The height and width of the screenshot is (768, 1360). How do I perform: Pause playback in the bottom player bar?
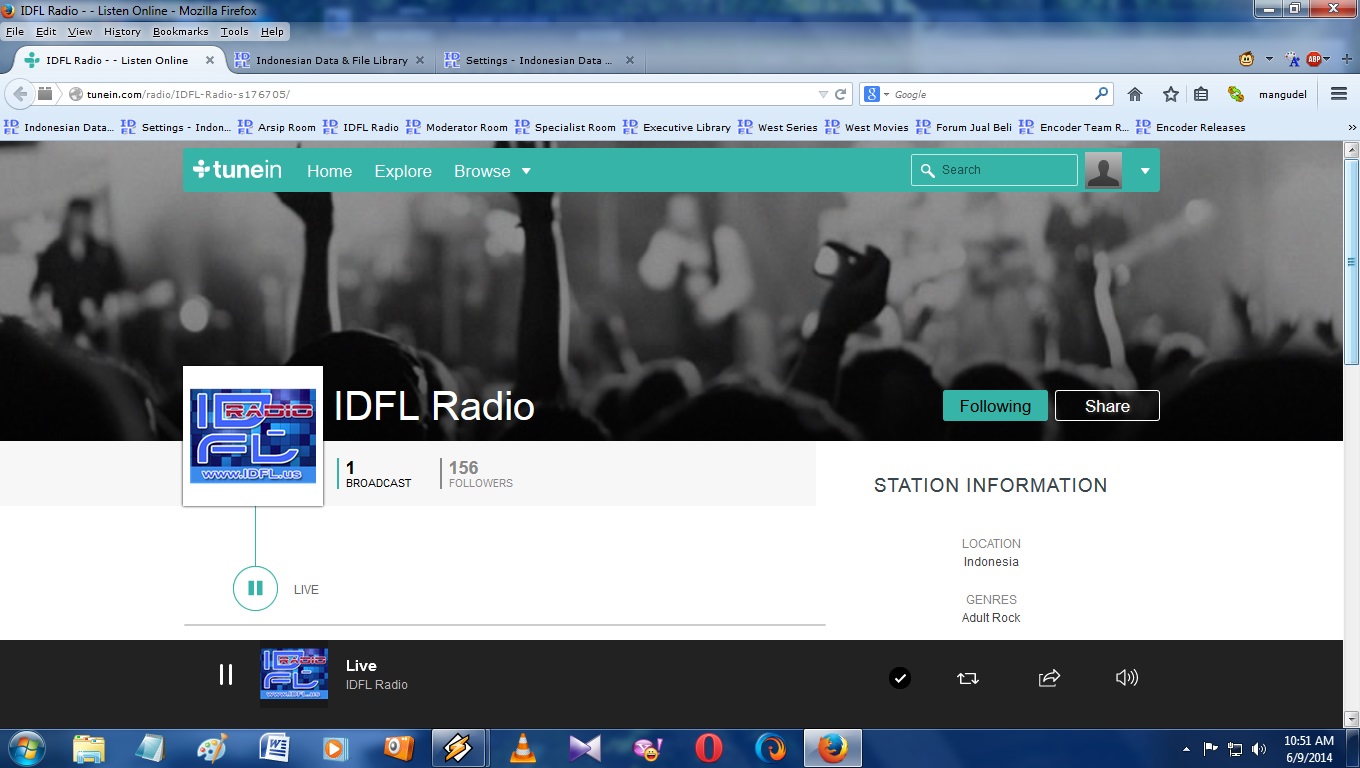pyautogui.click(x=226, y=675)
